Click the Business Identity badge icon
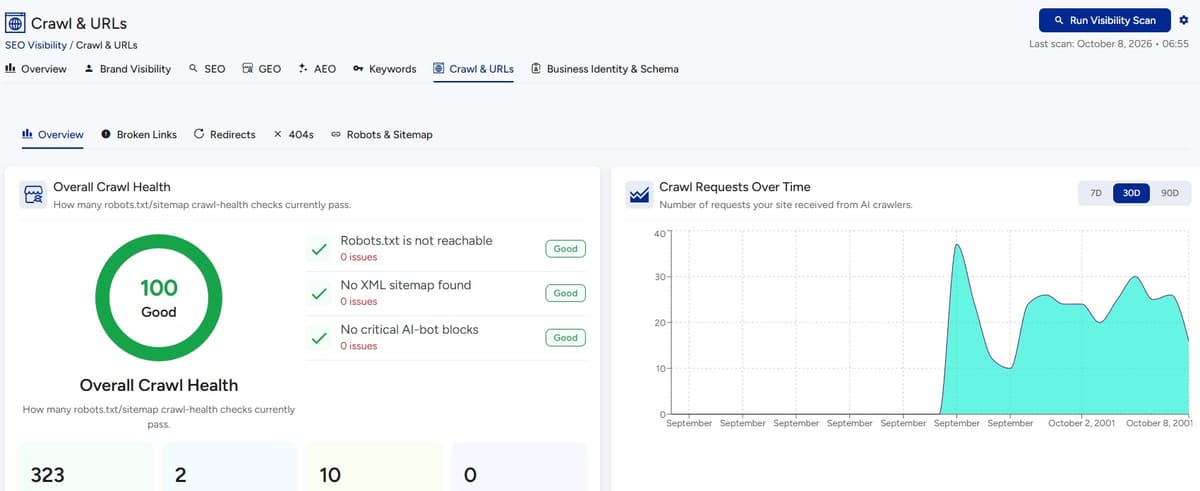Screen dimensions: 1200x491 [x=536, y=69]
